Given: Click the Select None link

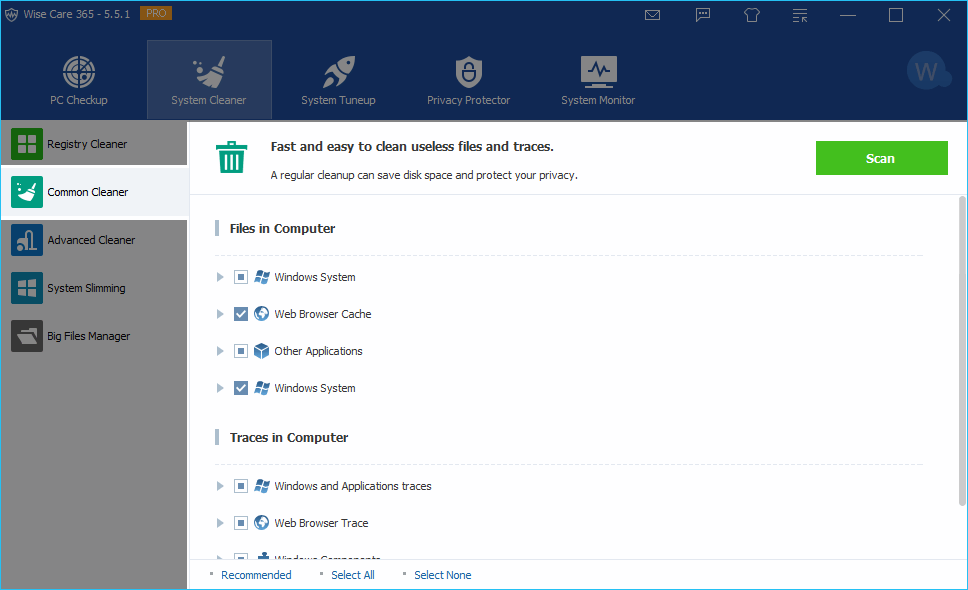Looking at the screenshot, I should click(x=443, y=575).
